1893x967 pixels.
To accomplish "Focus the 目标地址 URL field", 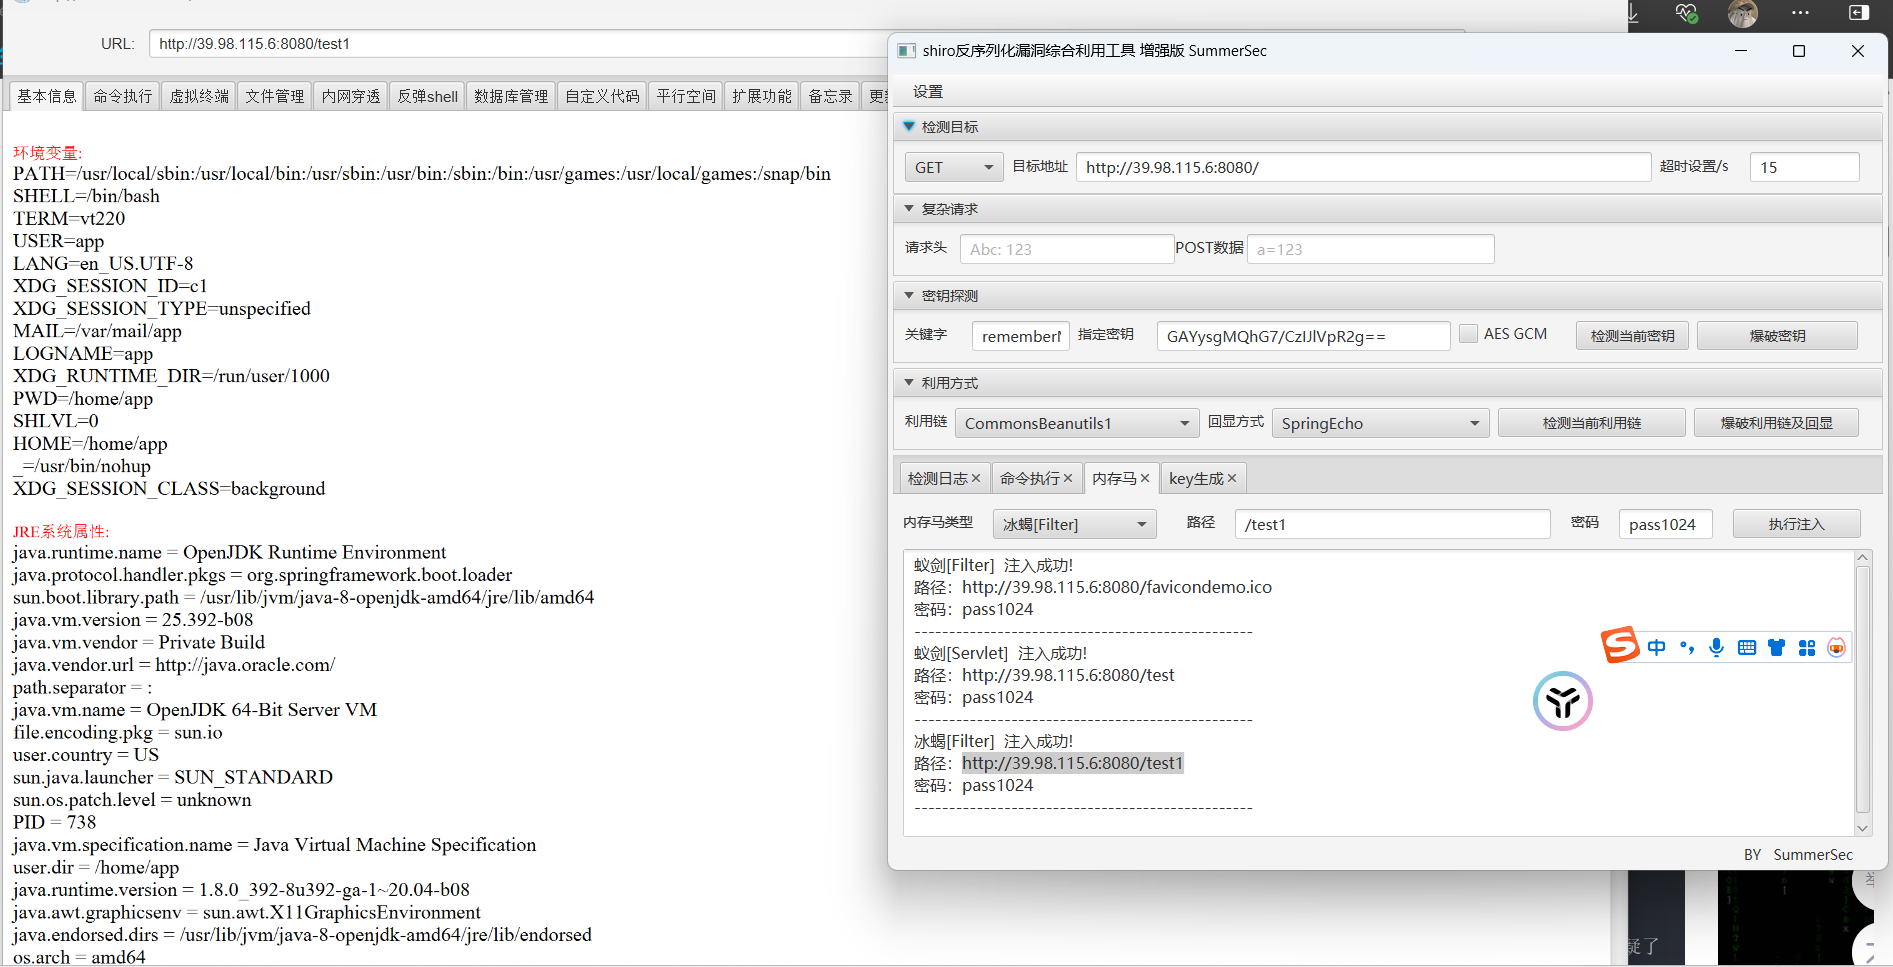I will (x=1363, y=167).
